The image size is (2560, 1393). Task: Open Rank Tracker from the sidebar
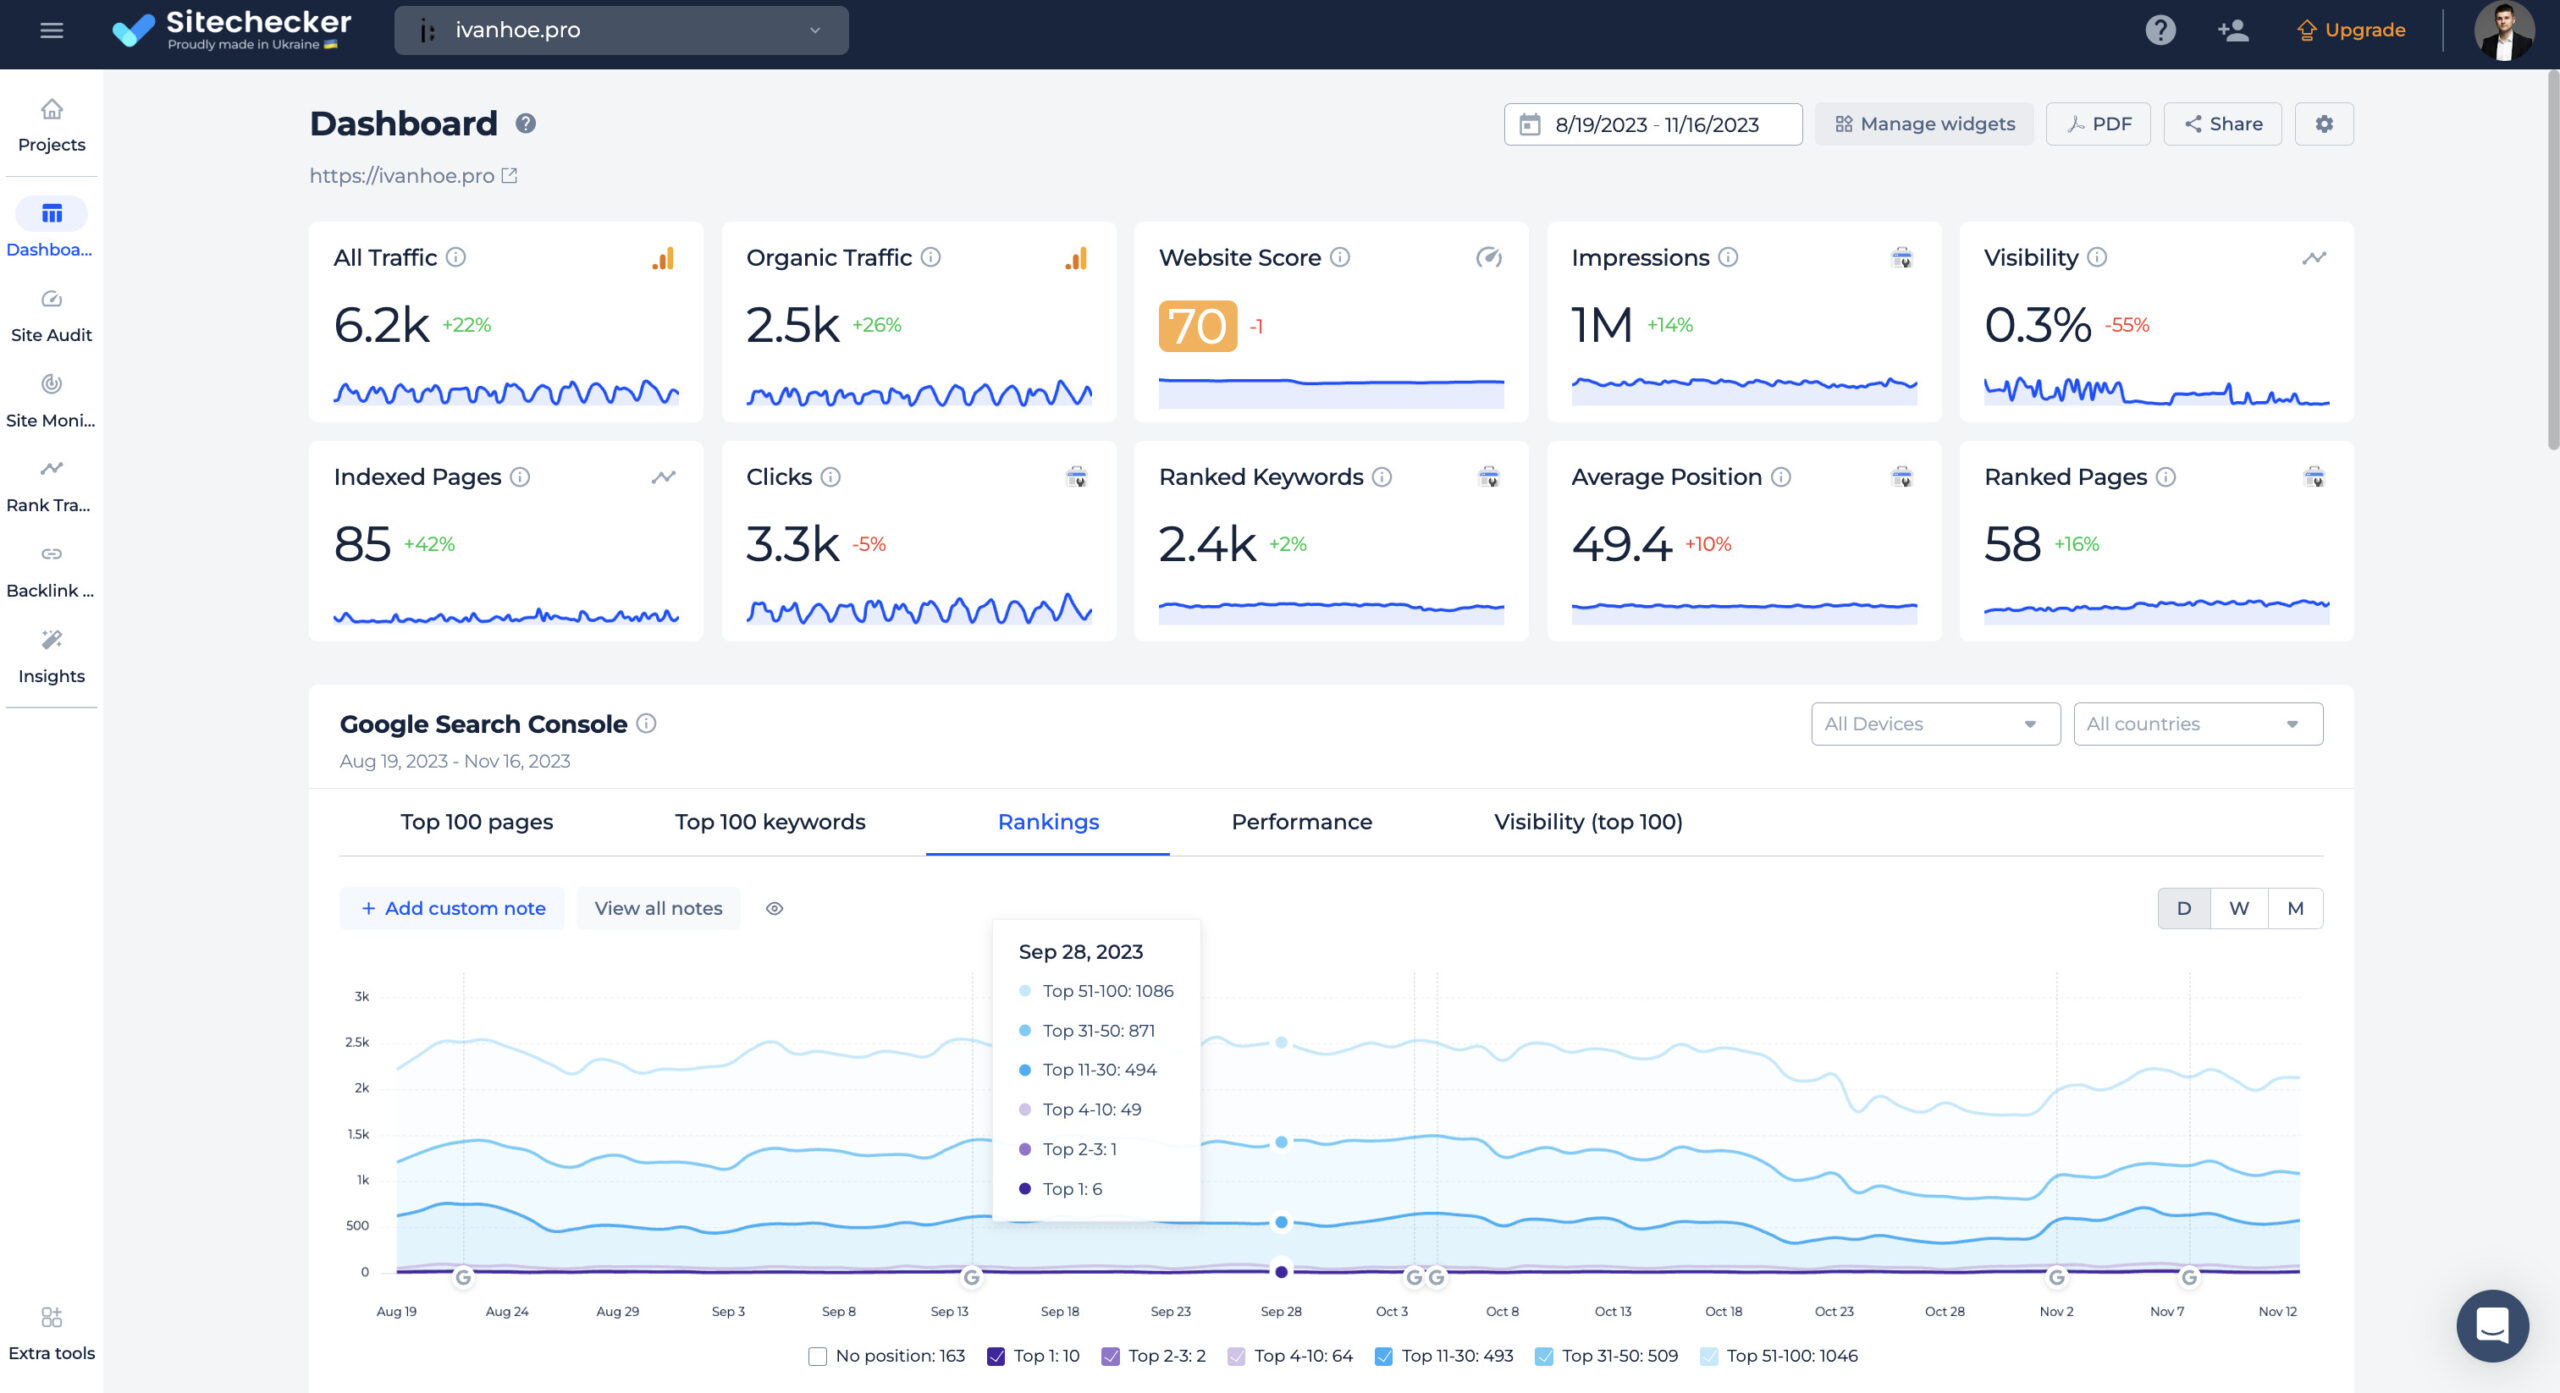coord(51,470)
